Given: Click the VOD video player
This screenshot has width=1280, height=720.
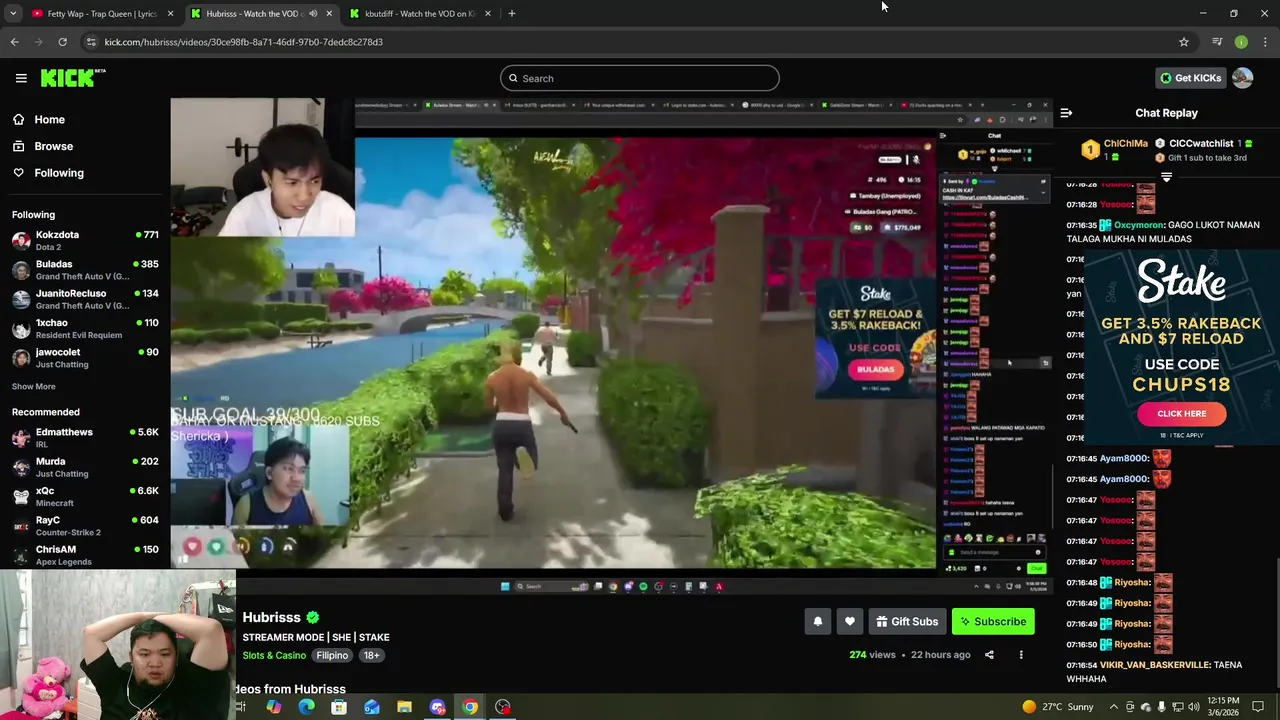Looking at the screenshot, I should (611, 347).
